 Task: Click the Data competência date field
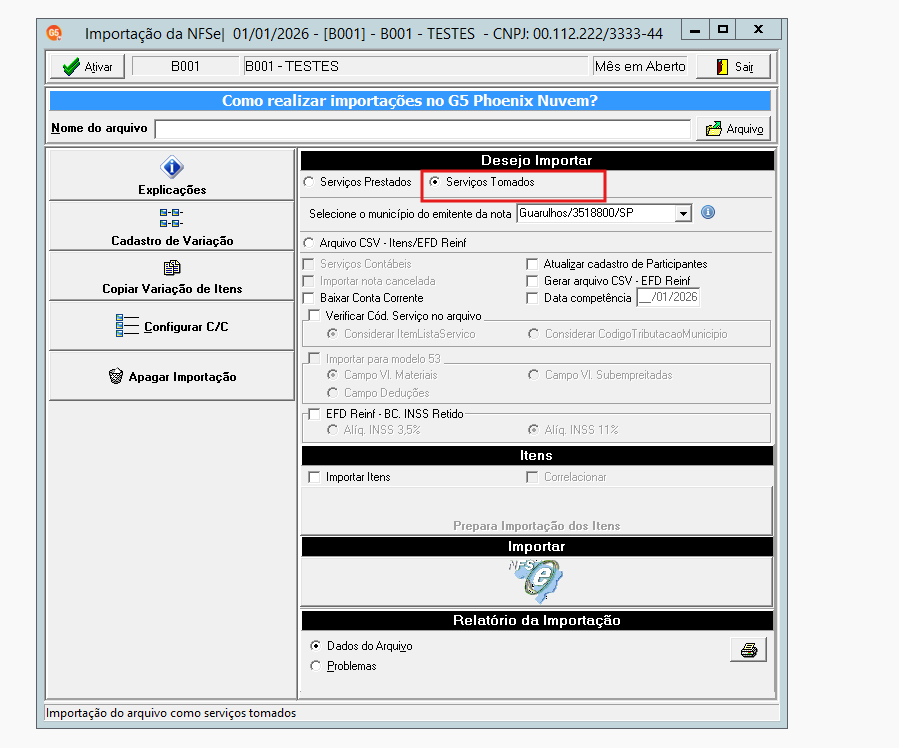click(x=668, y=297)
